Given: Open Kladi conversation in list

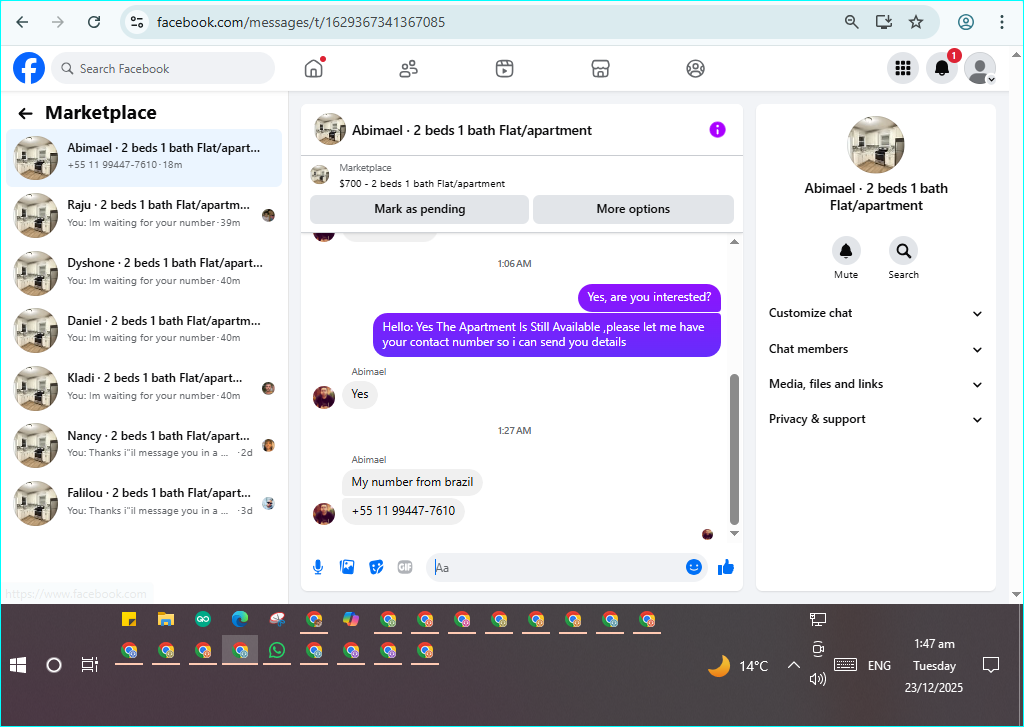Looking at the screenshot, I should click(x=144, y=388).
